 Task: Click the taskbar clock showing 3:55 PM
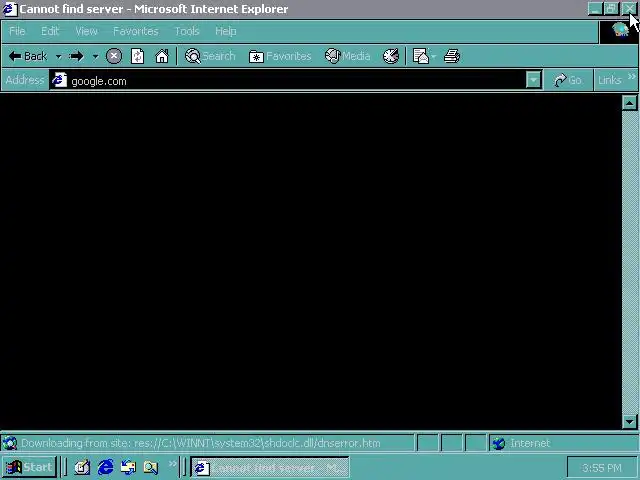tap(602, 468)
